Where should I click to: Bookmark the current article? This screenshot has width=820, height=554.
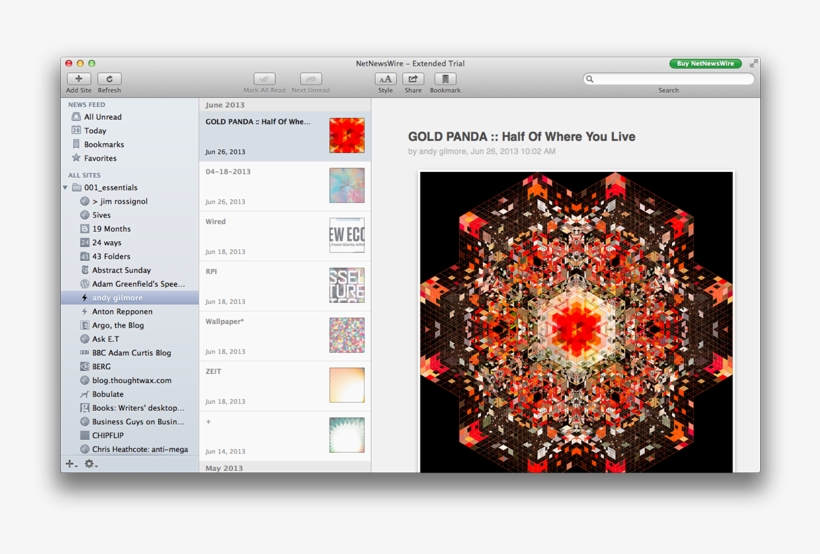coord(445,78)
